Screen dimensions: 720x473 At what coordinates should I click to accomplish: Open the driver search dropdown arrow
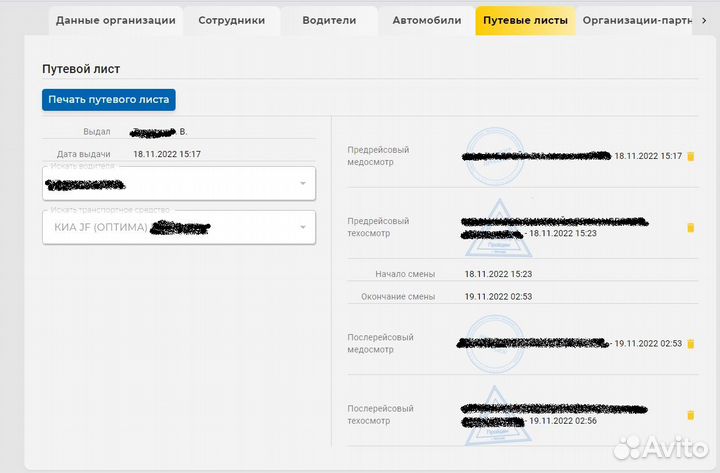pos(303,183)
